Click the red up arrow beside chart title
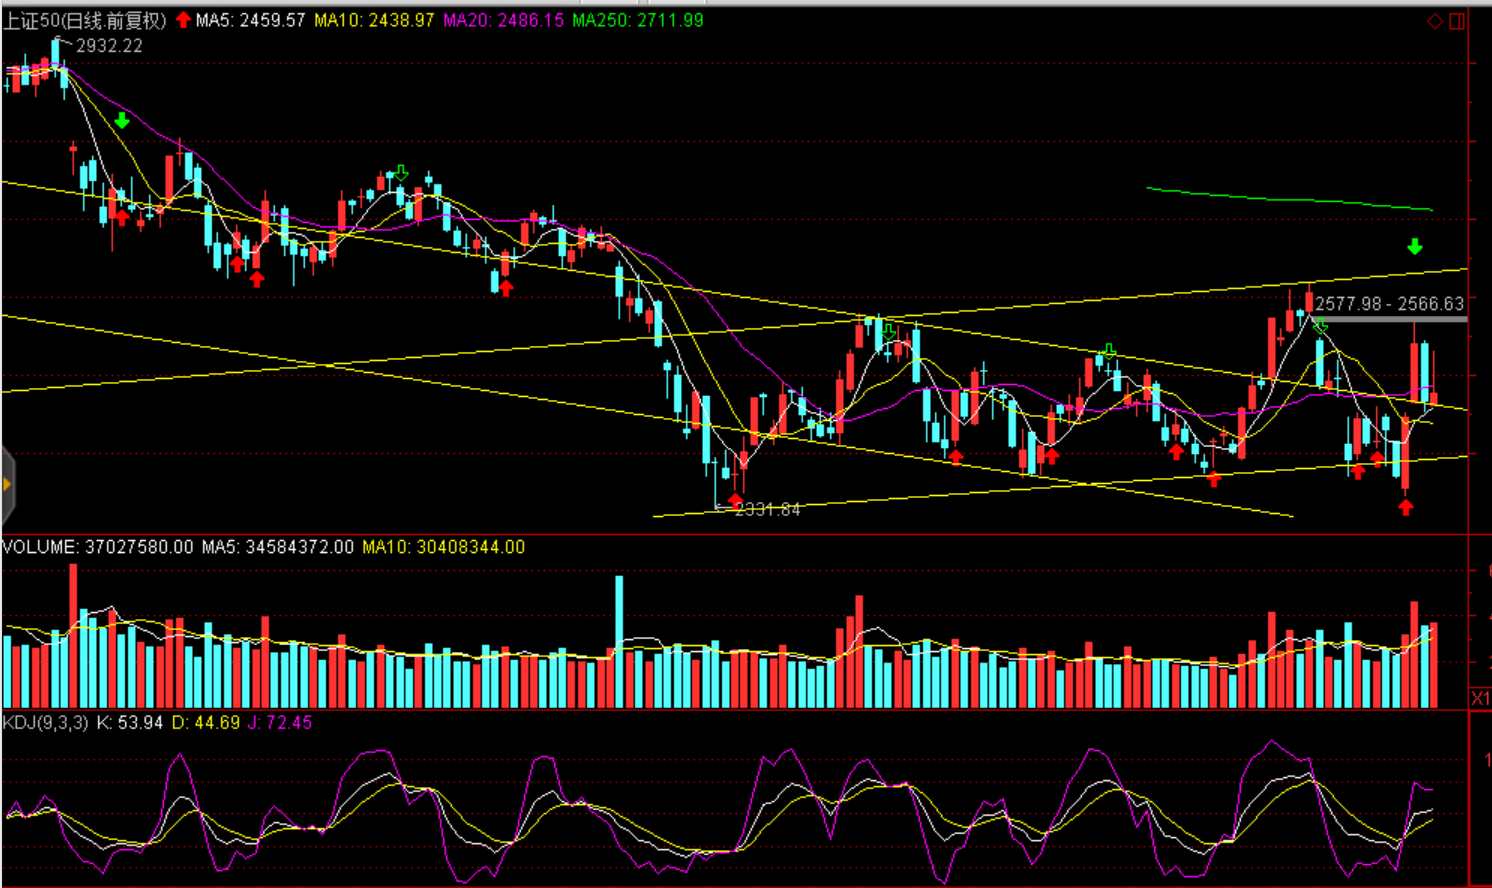 [183, 20]
